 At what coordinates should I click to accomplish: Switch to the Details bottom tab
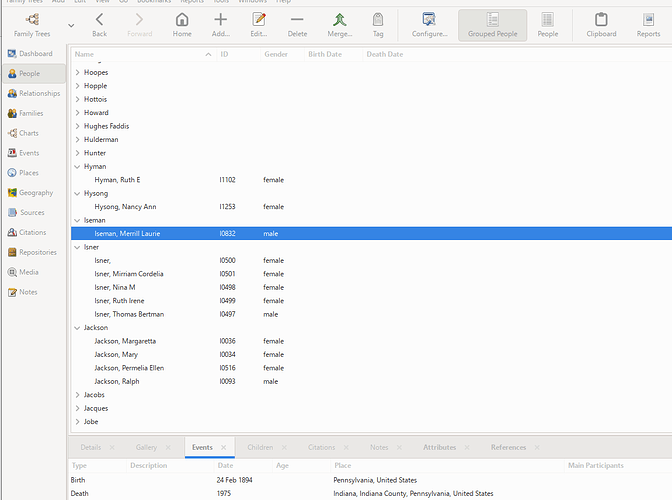pos(91,447)
